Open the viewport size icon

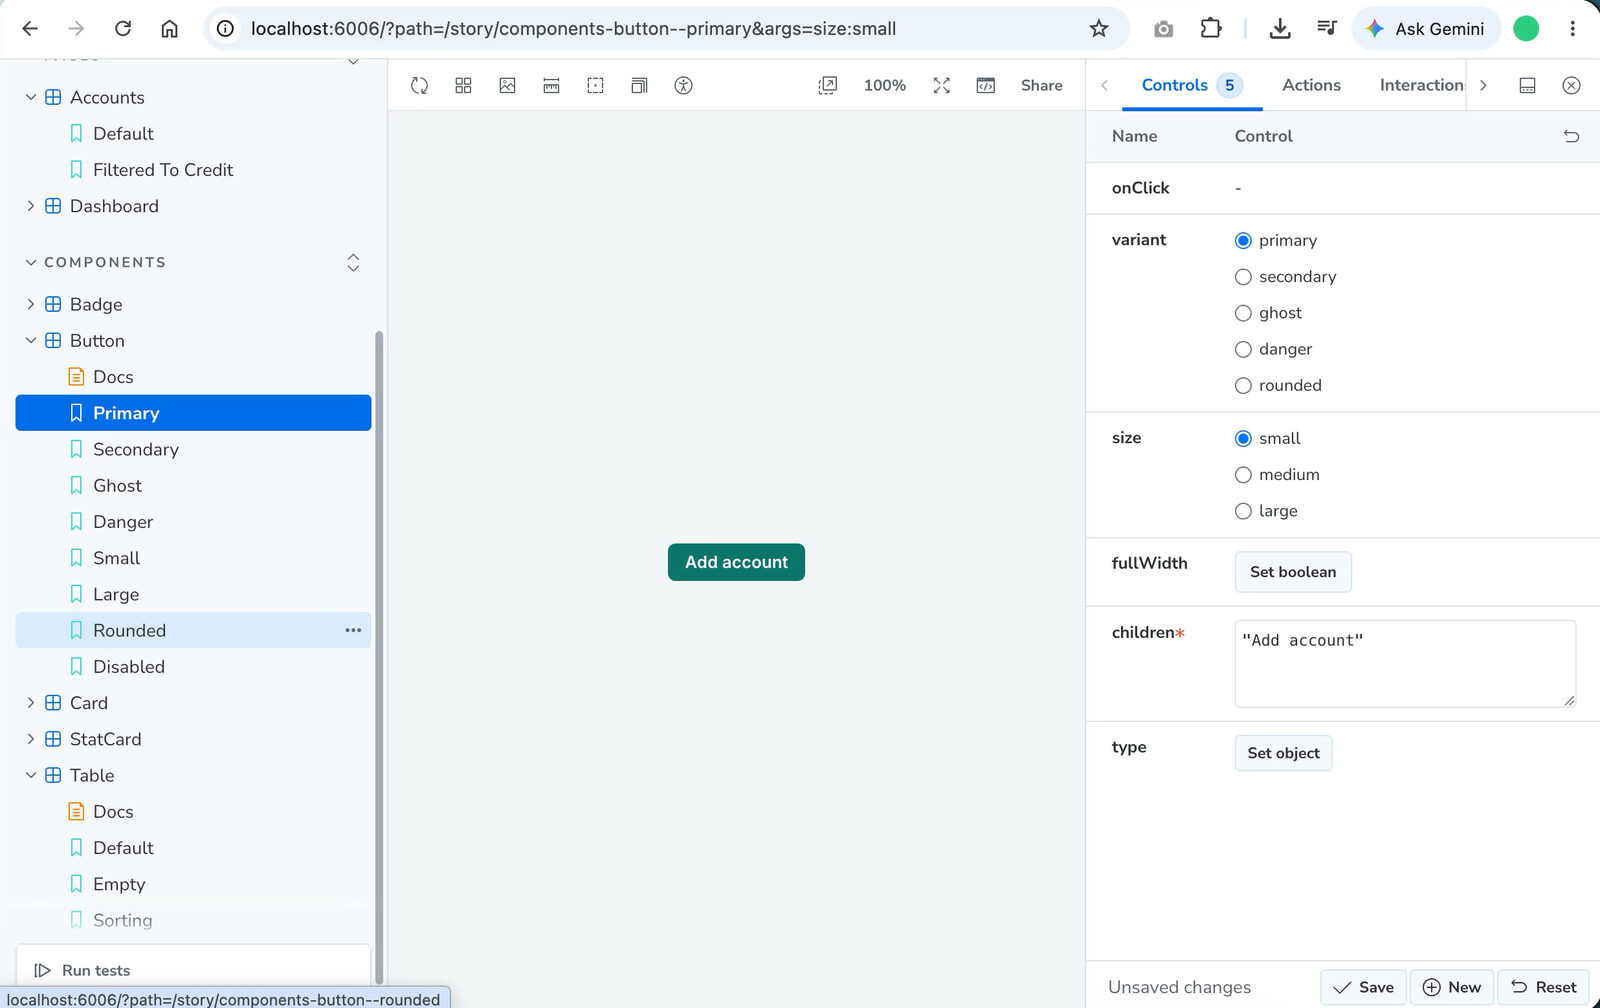(639, 85)
